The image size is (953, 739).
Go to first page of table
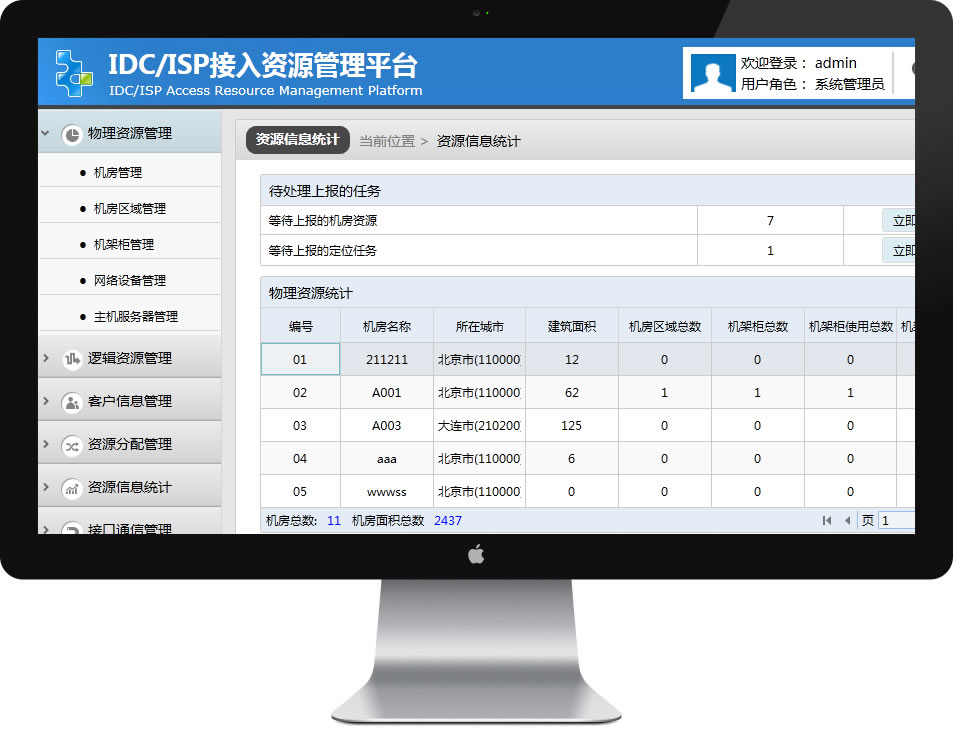click(827, 521)
